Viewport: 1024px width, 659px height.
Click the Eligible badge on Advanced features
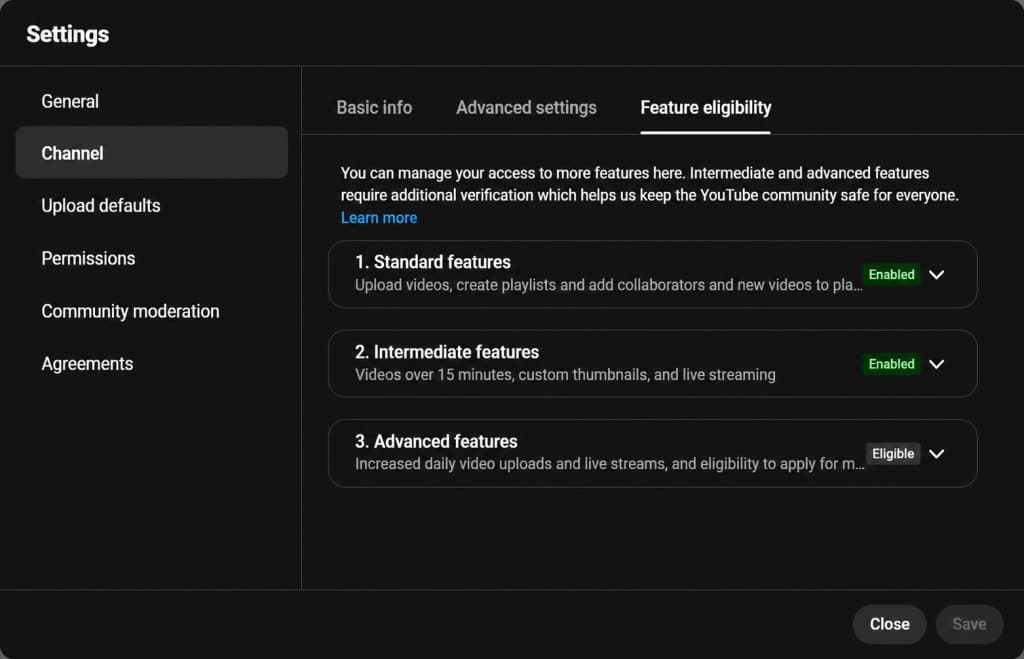[x=893, y=454]
